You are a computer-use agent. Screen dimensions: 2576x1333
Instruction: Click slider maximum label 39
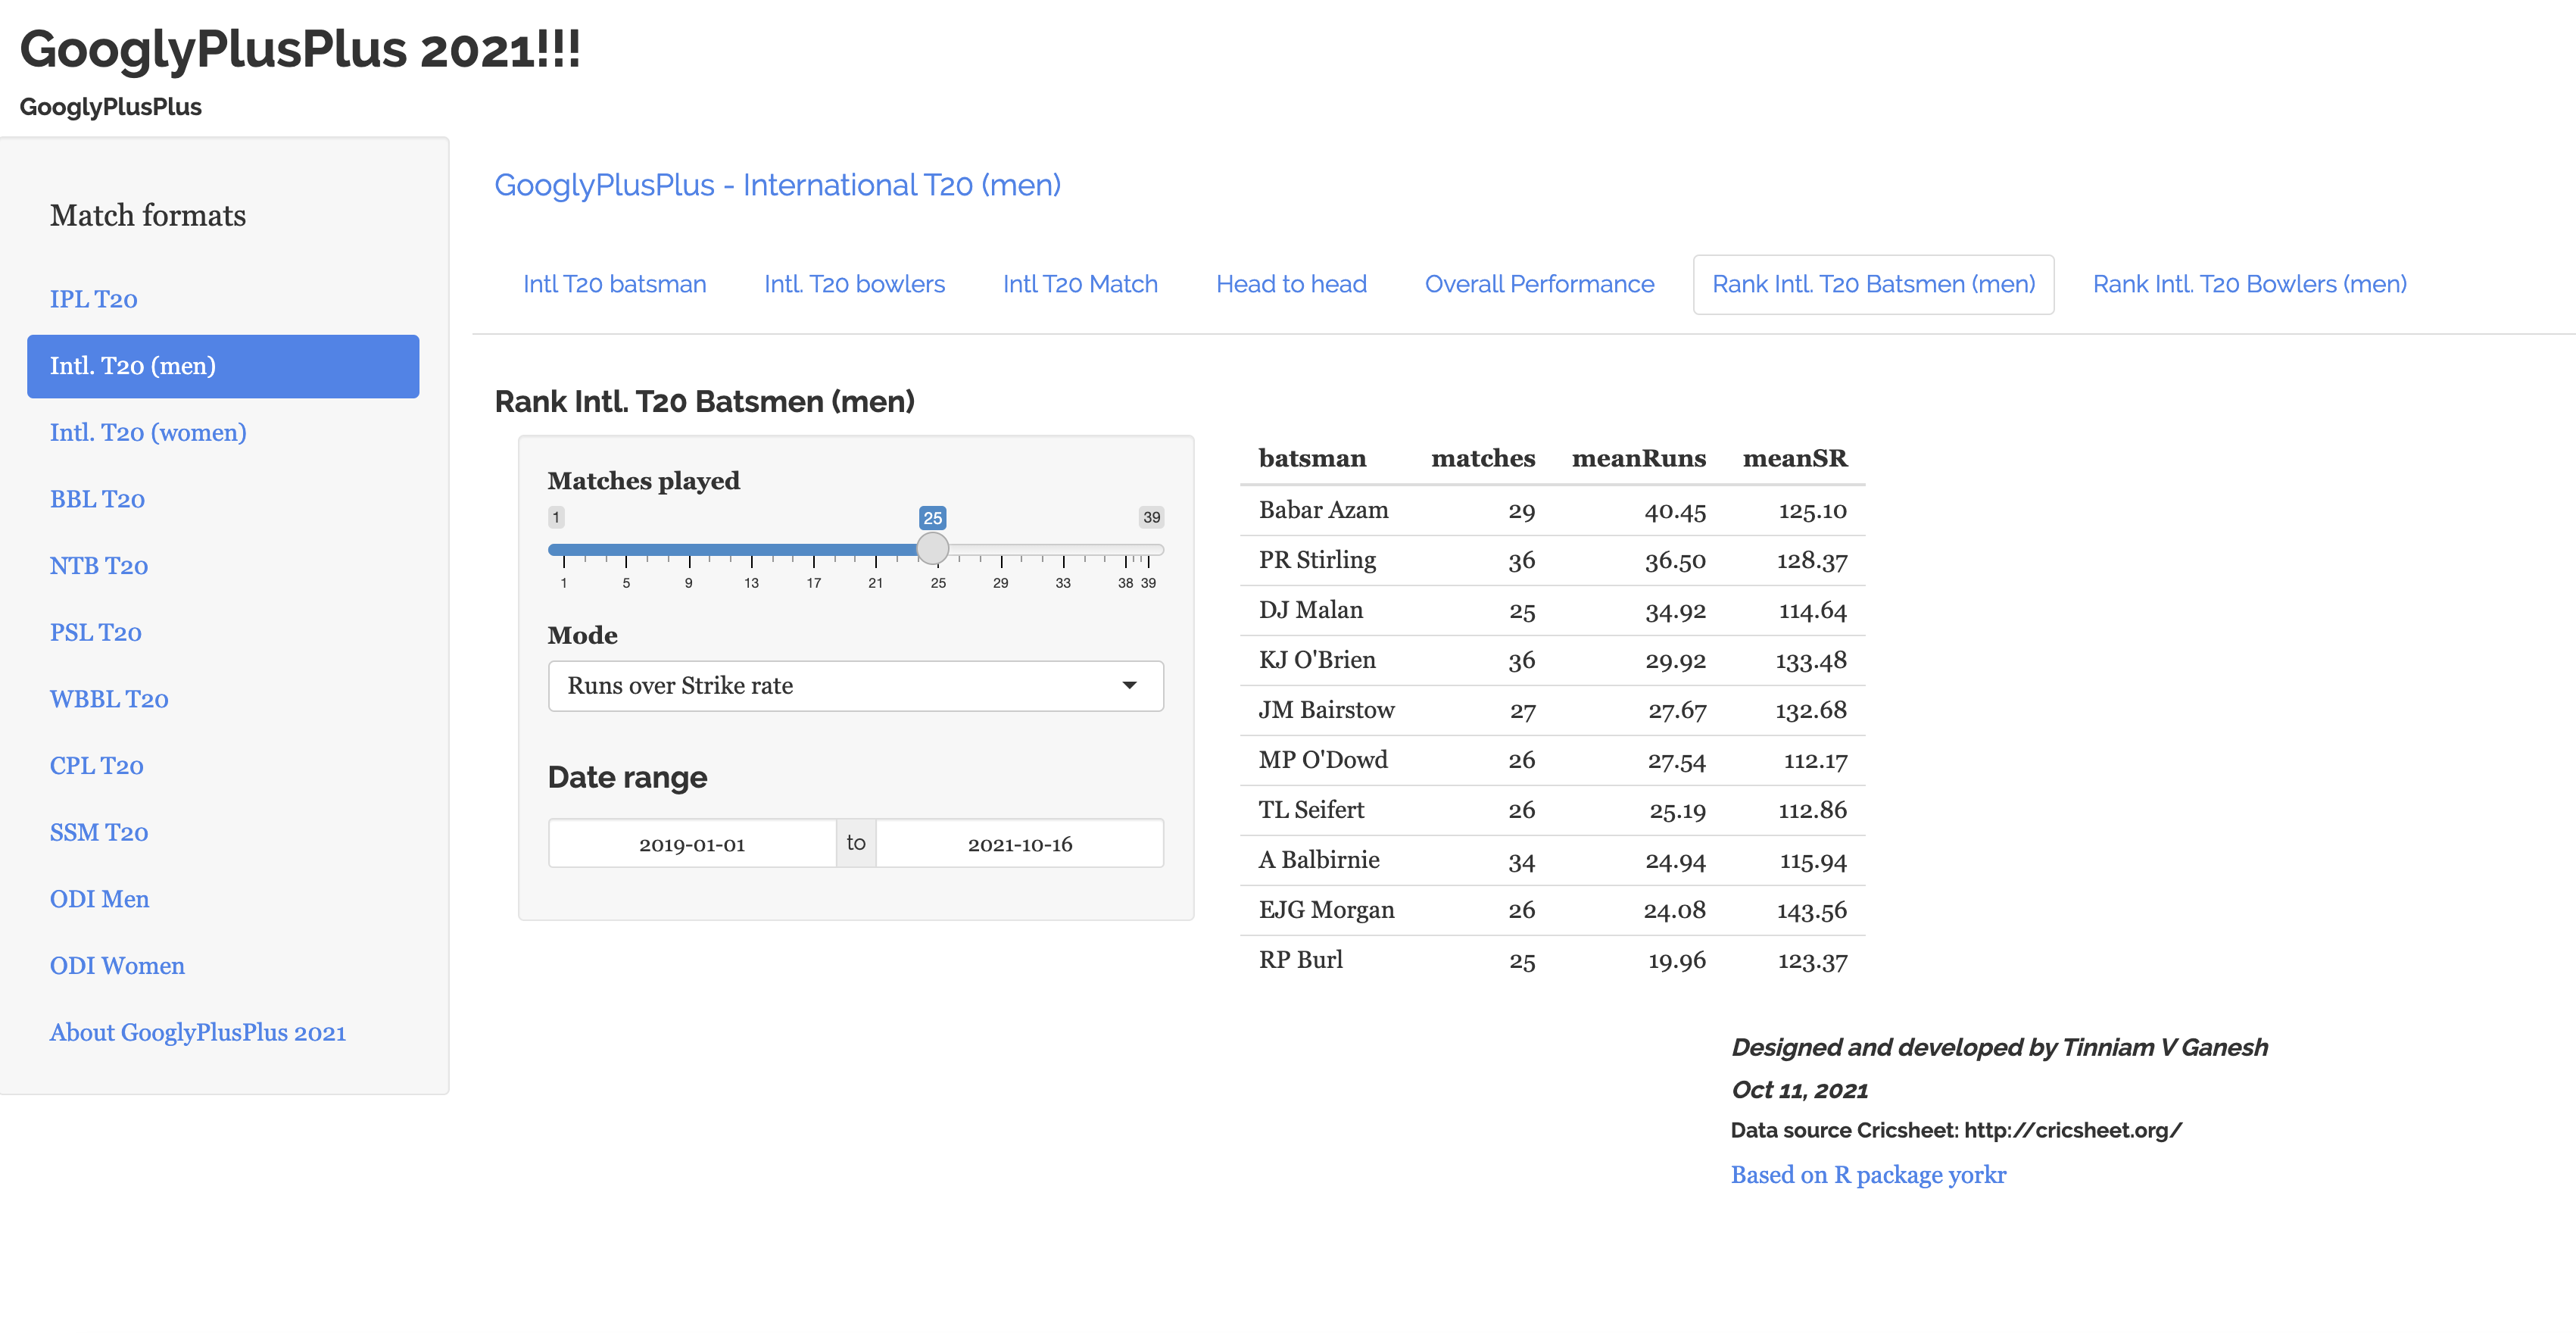coord(1151,517)
